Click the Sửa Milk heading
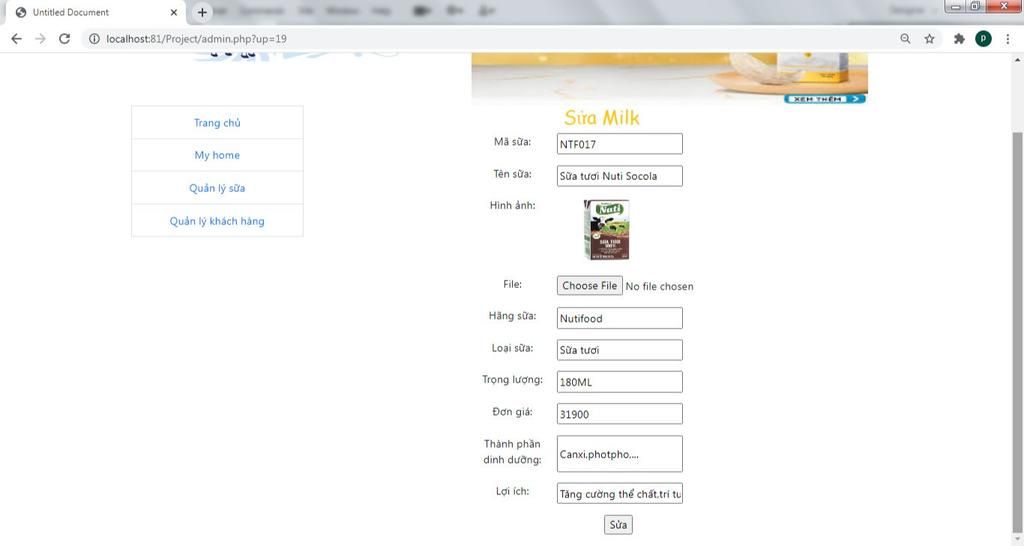Viewport: 1024px width, 546px height. pos(602,118)
